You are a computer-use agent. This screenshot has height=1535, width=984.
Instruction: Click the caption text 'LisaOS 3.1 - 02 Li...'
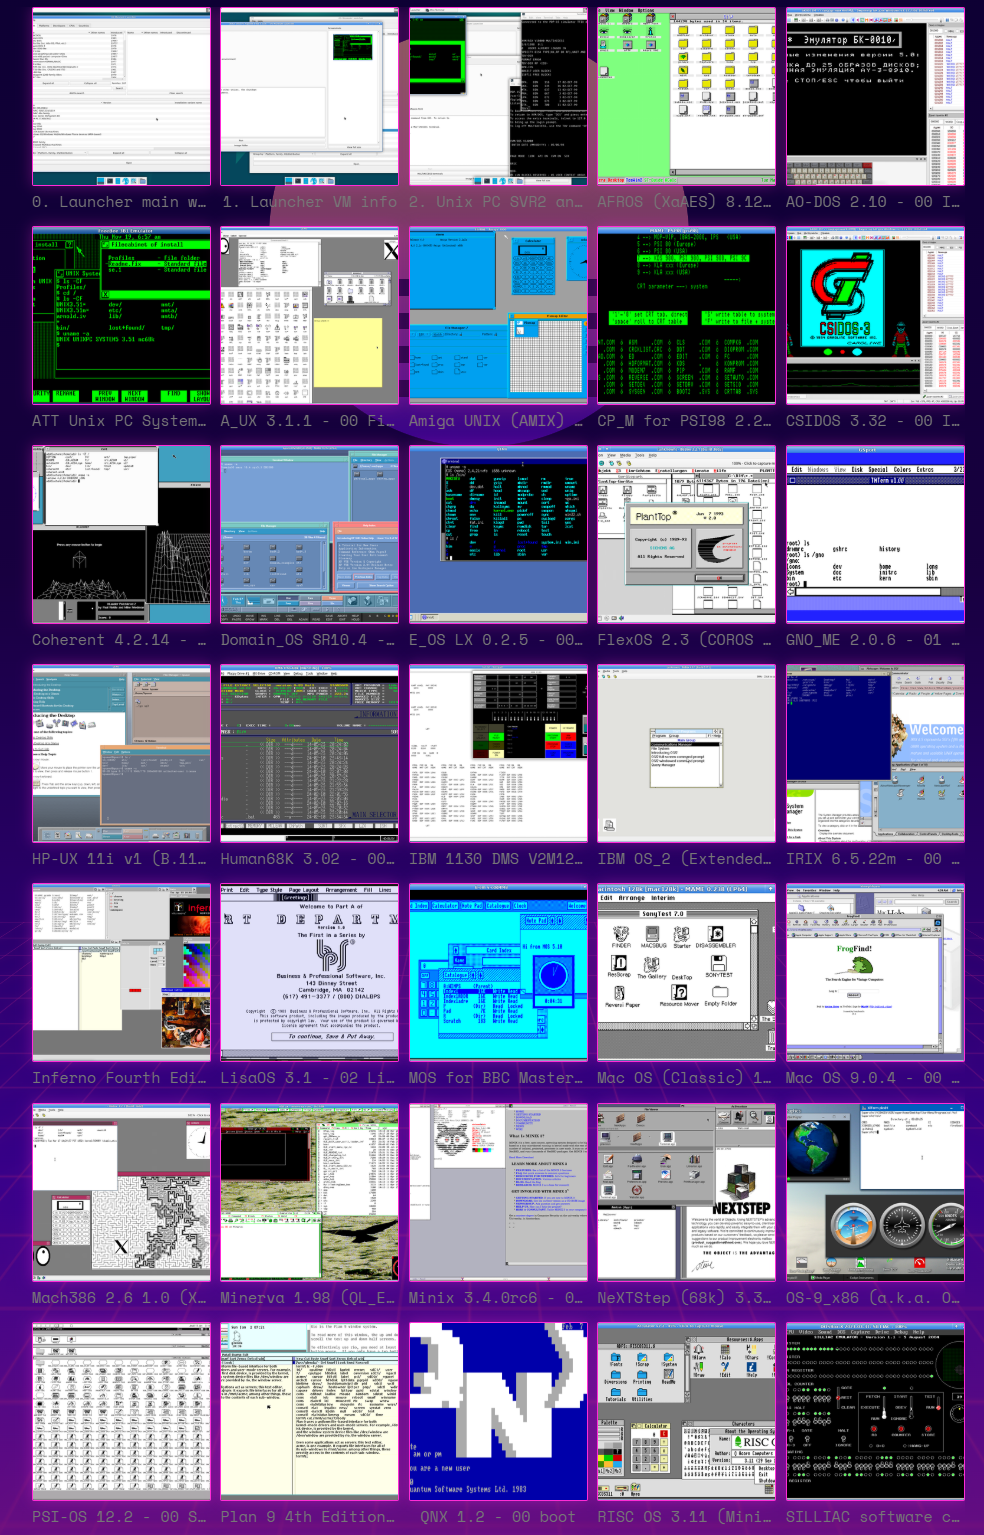308,1078
